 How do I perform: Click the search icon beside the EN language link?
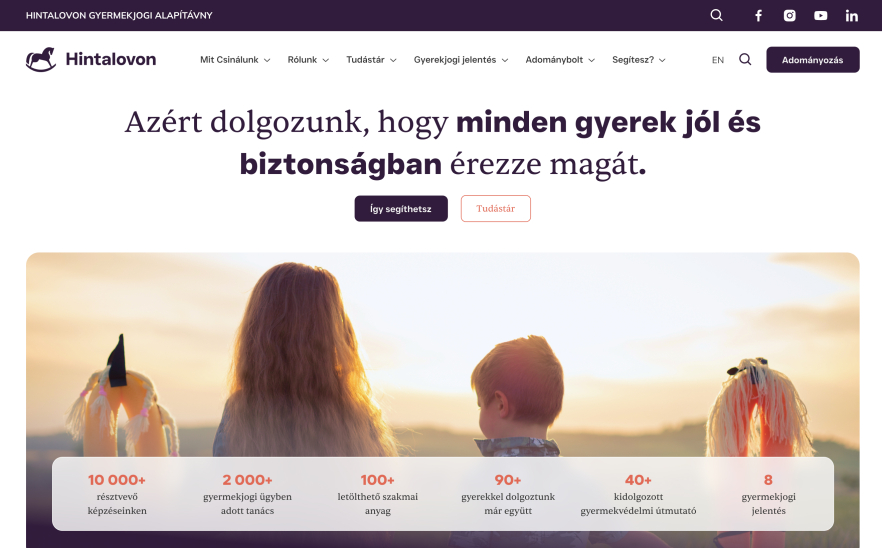(745, 59)
